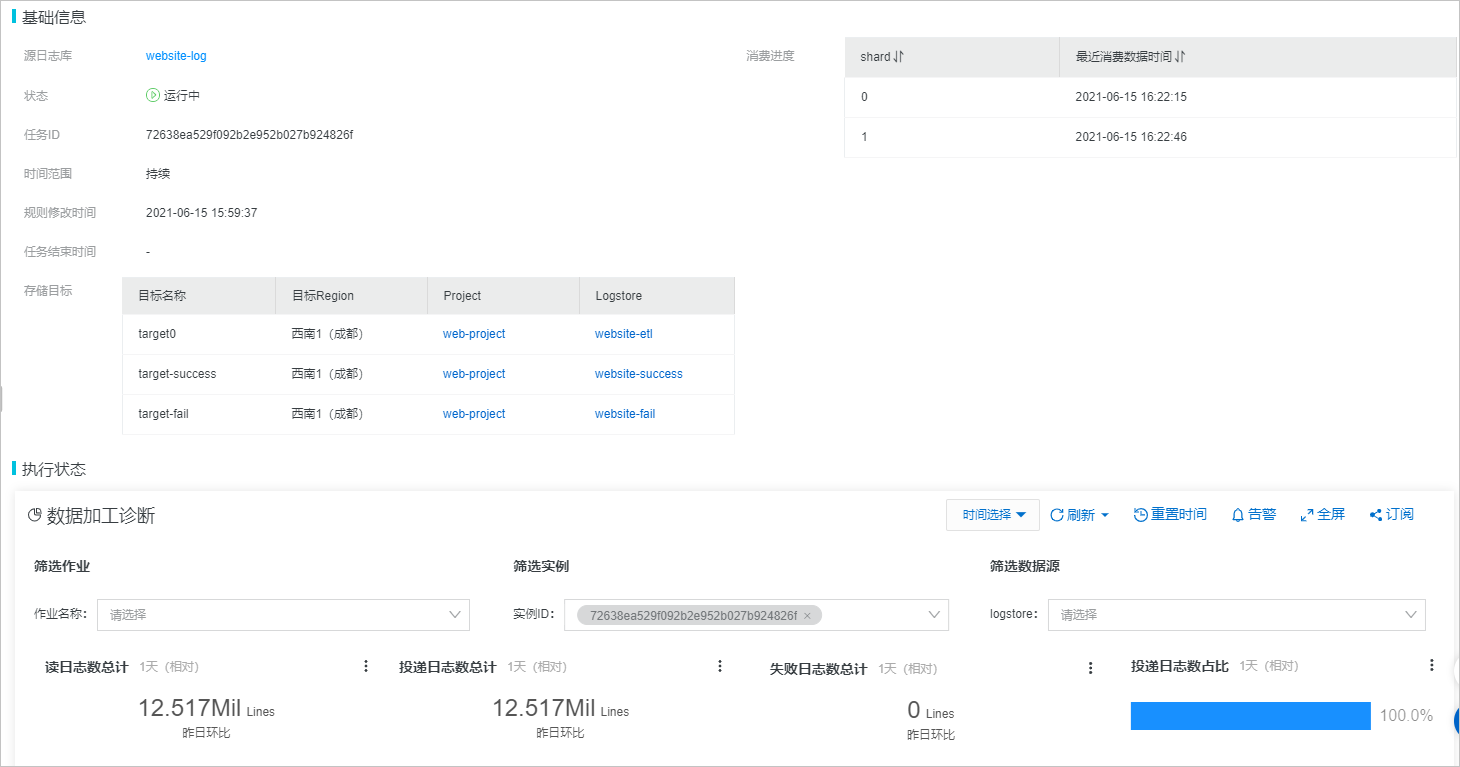Open 失败日志数总计 panel options menu
Image resolution: width=1460 pixels, height=767 pixels.
1091,668
